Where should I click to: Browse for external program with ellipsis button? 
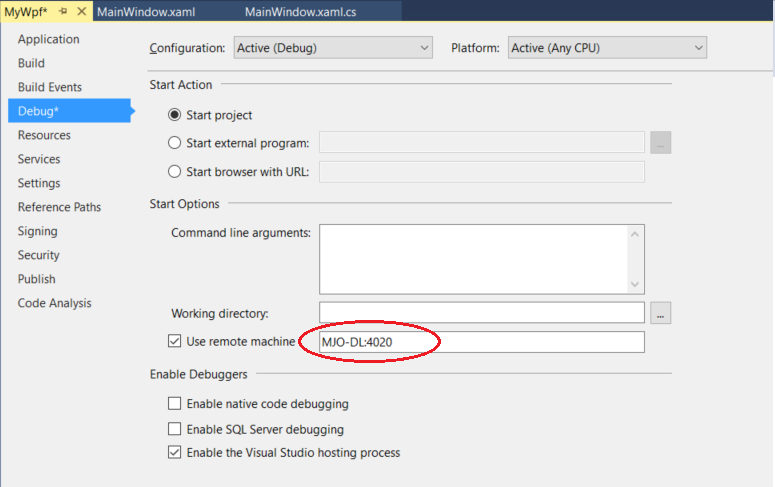tap(660, 143)
